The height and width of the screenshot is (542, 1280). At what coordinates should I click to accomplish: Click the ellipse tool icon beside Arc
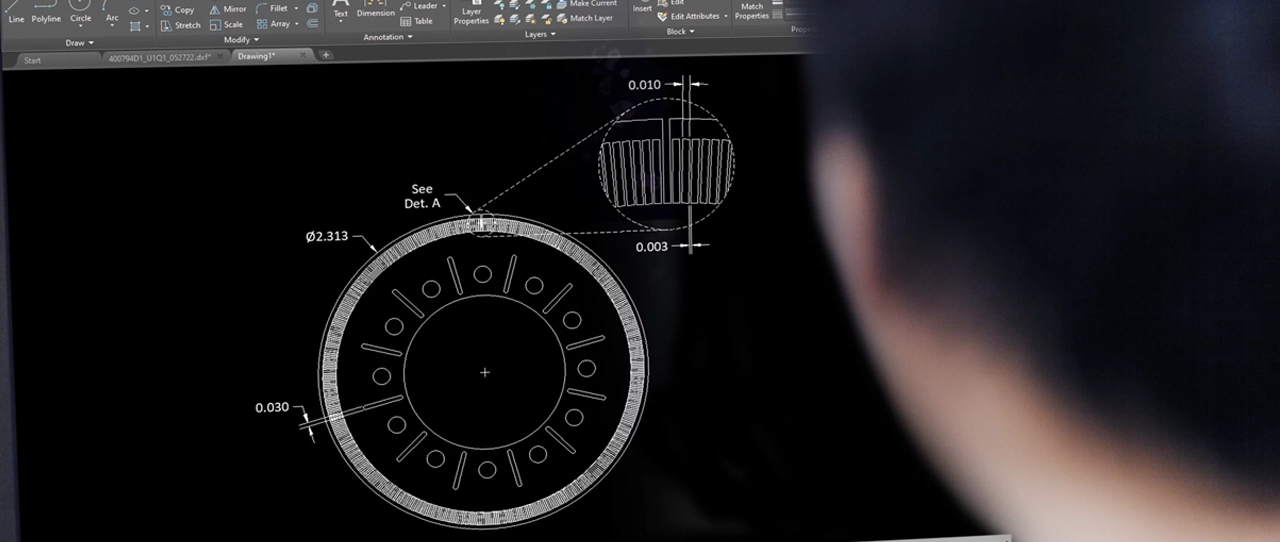coord(135,11)
